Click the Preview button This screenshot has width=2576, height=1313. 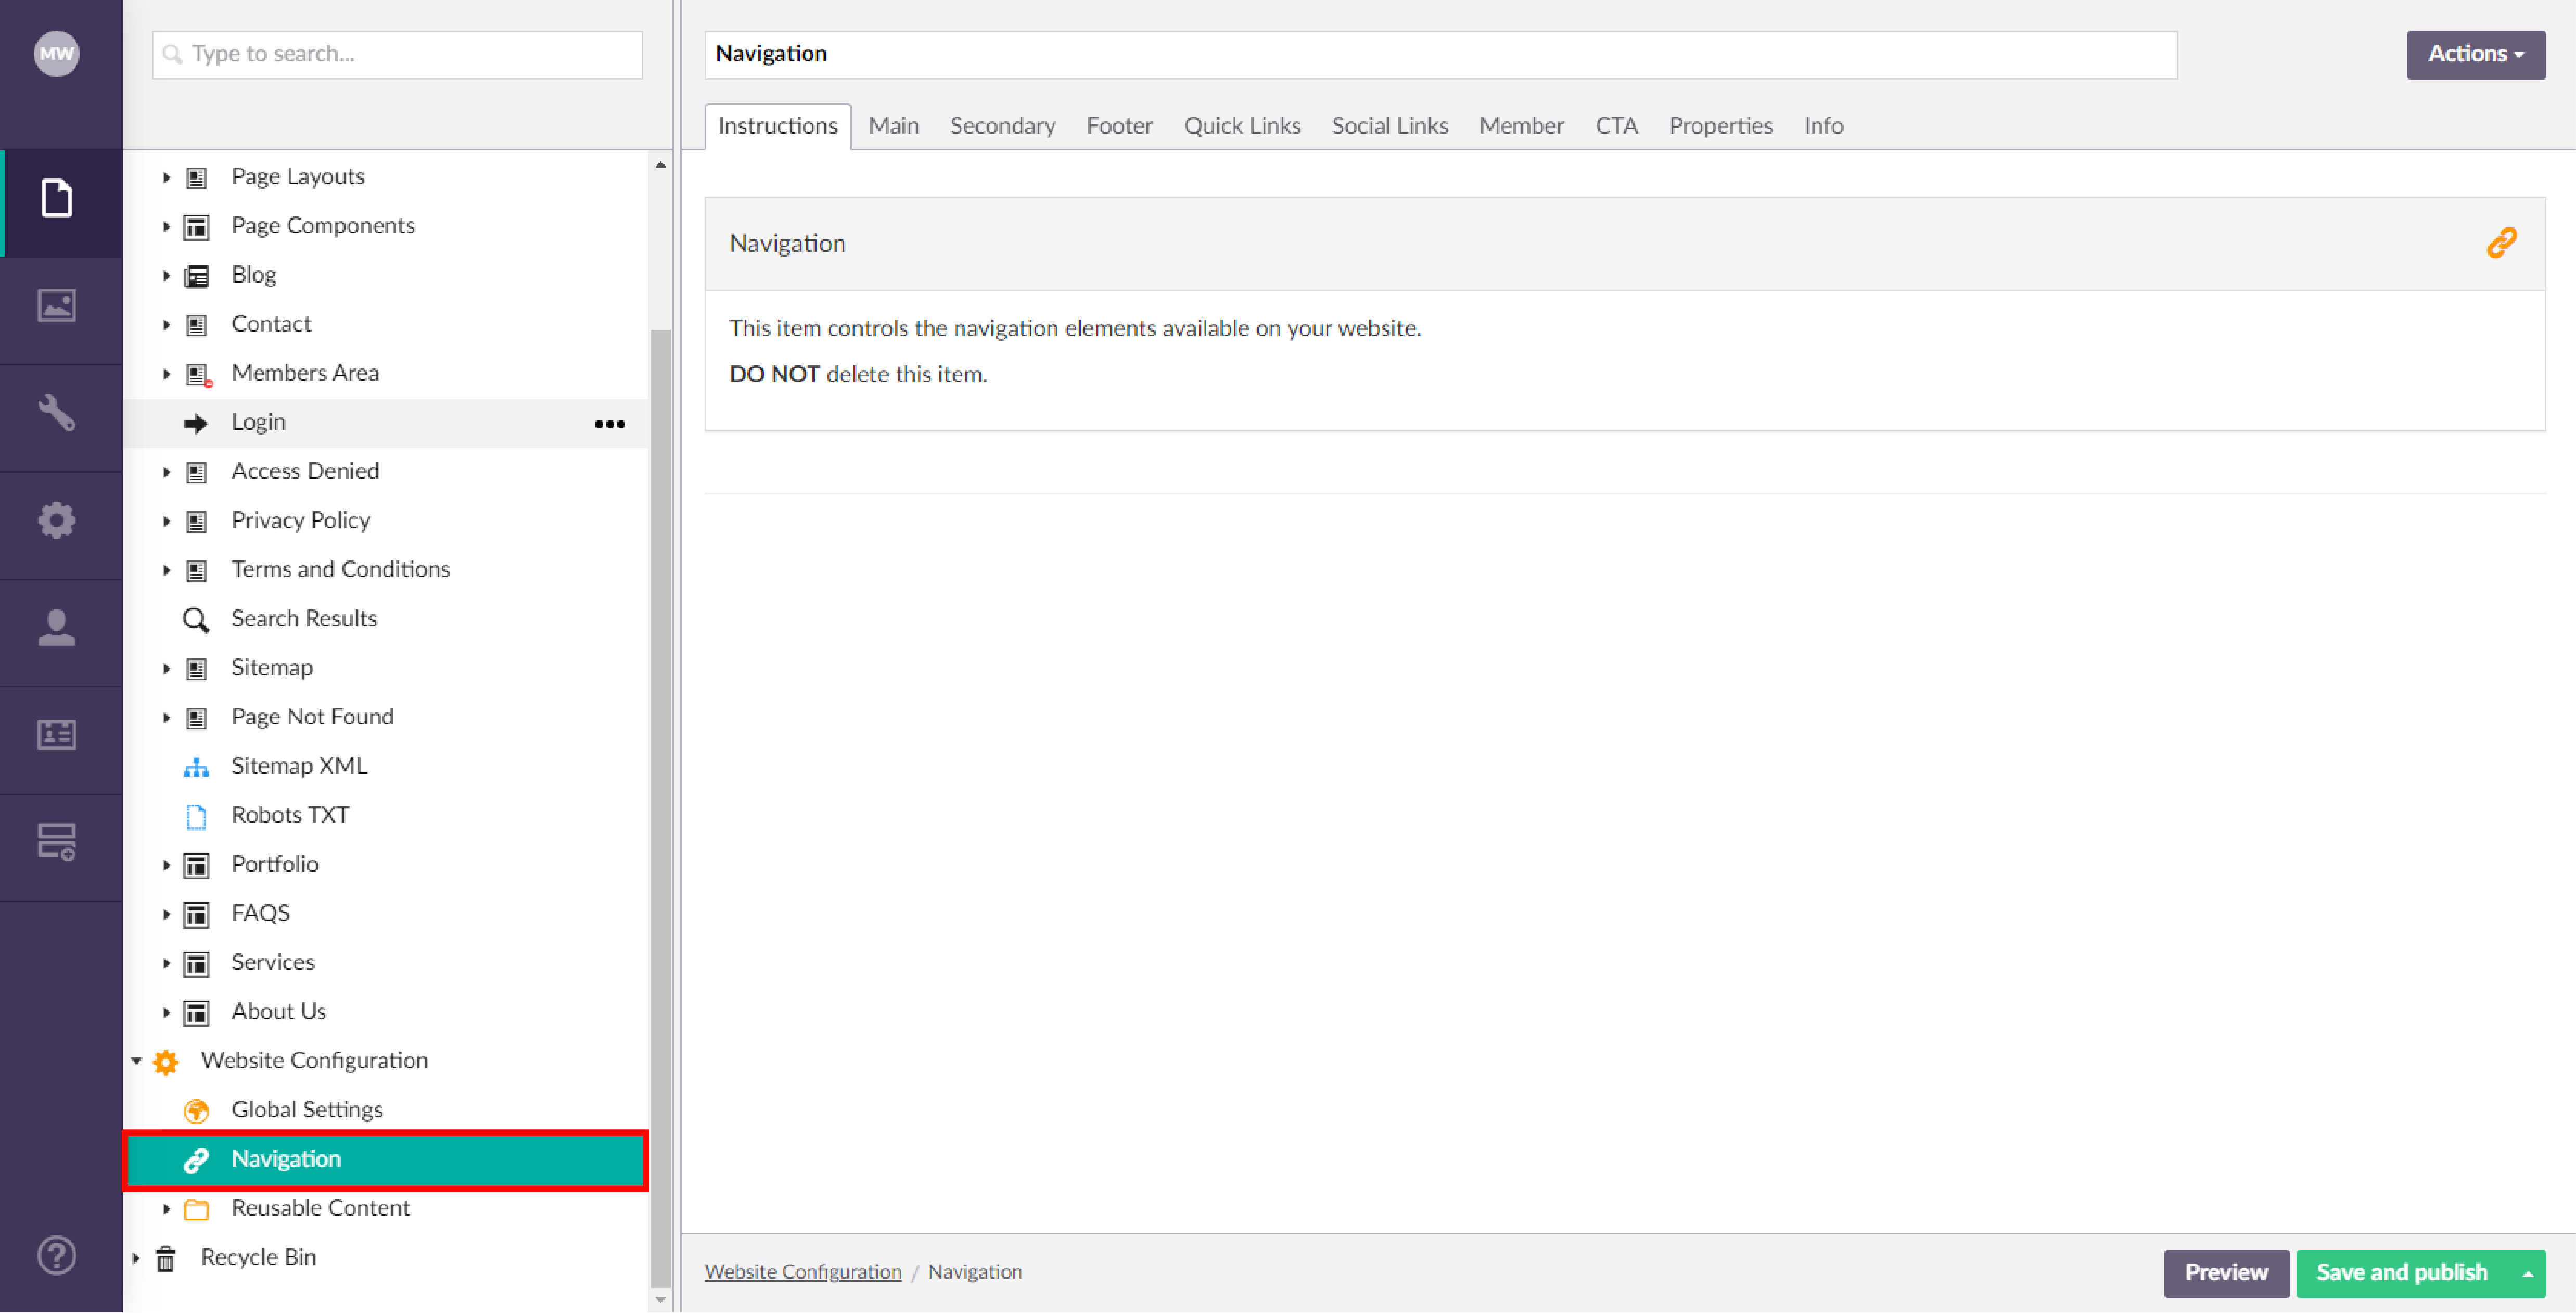pyautogui.click(x=2226, y=1273)
